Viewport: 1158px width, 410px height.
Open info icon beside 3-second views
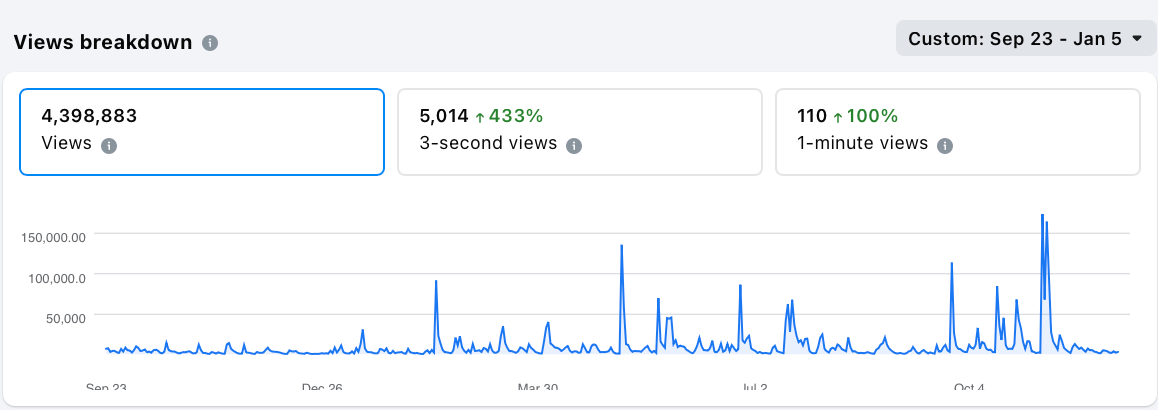[x=574, y=145]
